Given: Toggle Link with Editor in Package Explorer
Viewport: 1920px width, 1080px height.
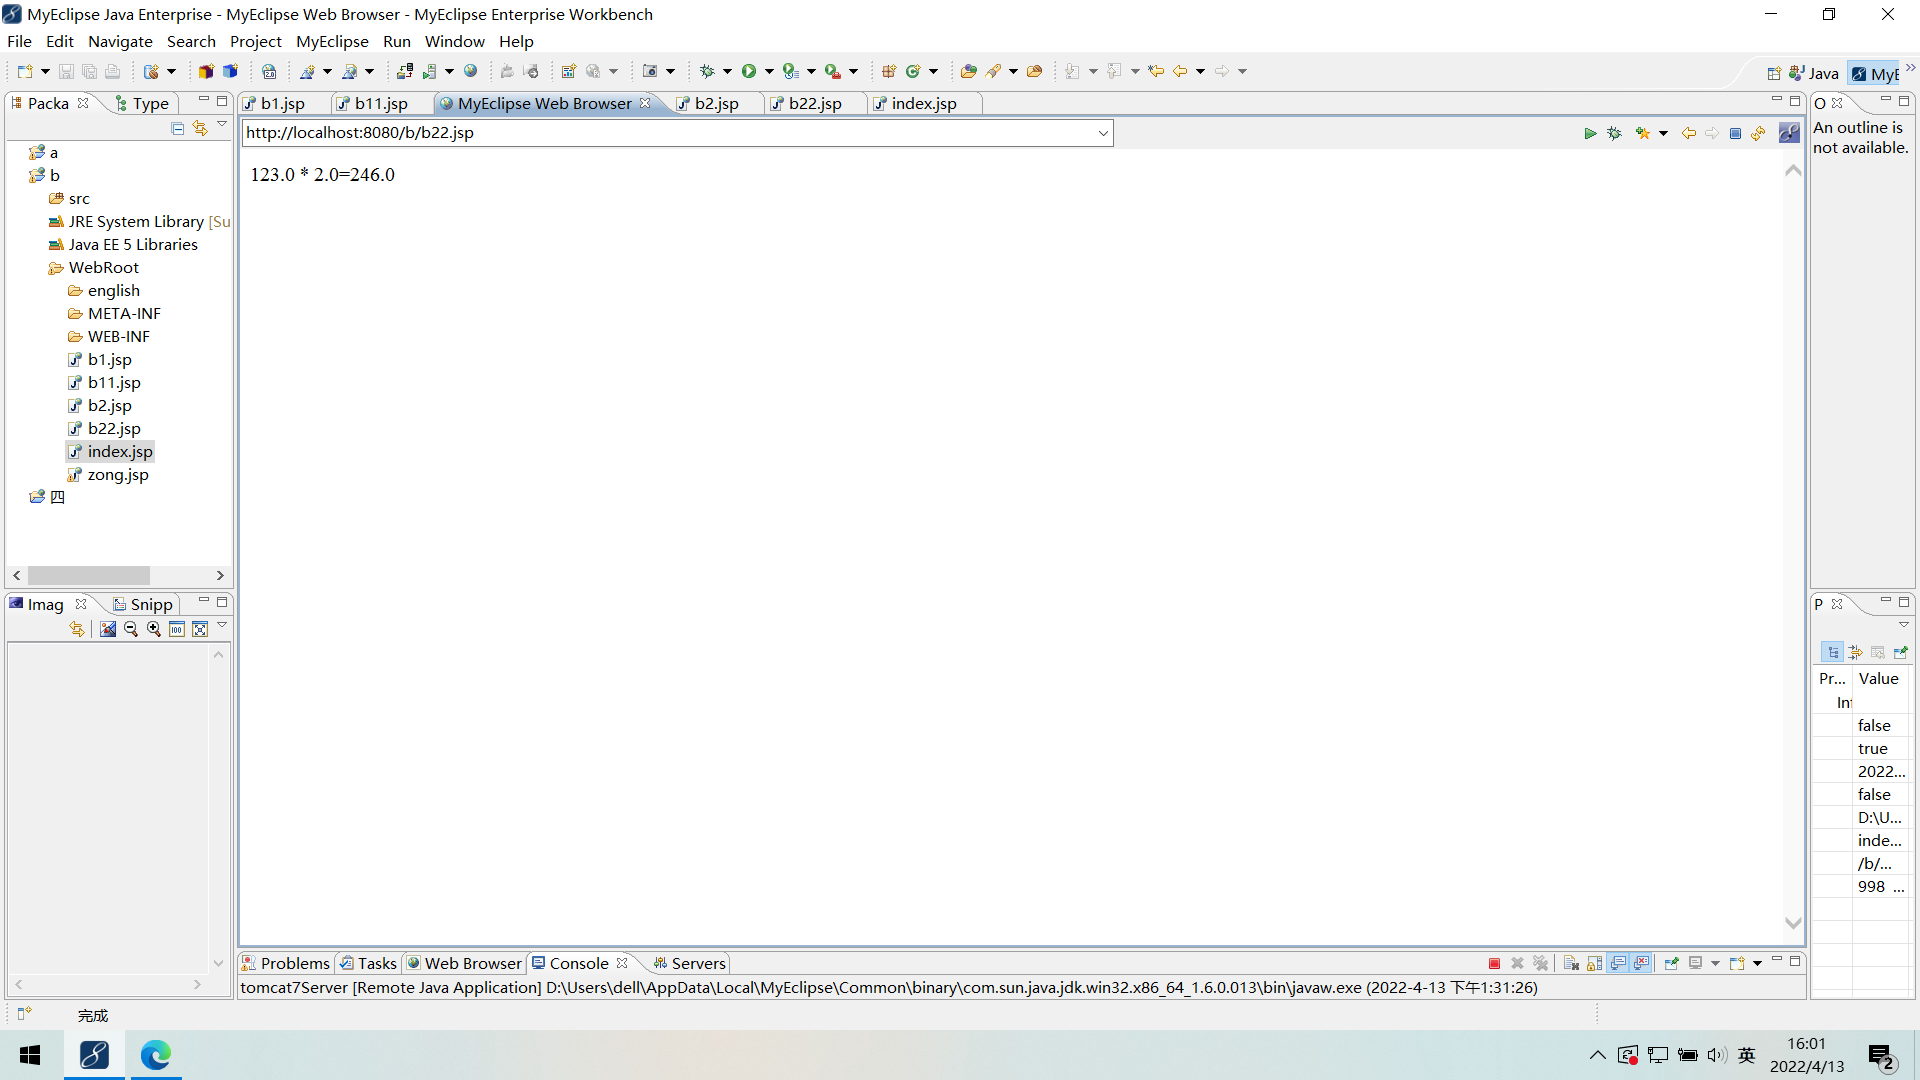Looking at the screenshot, I should click(200, 128).
